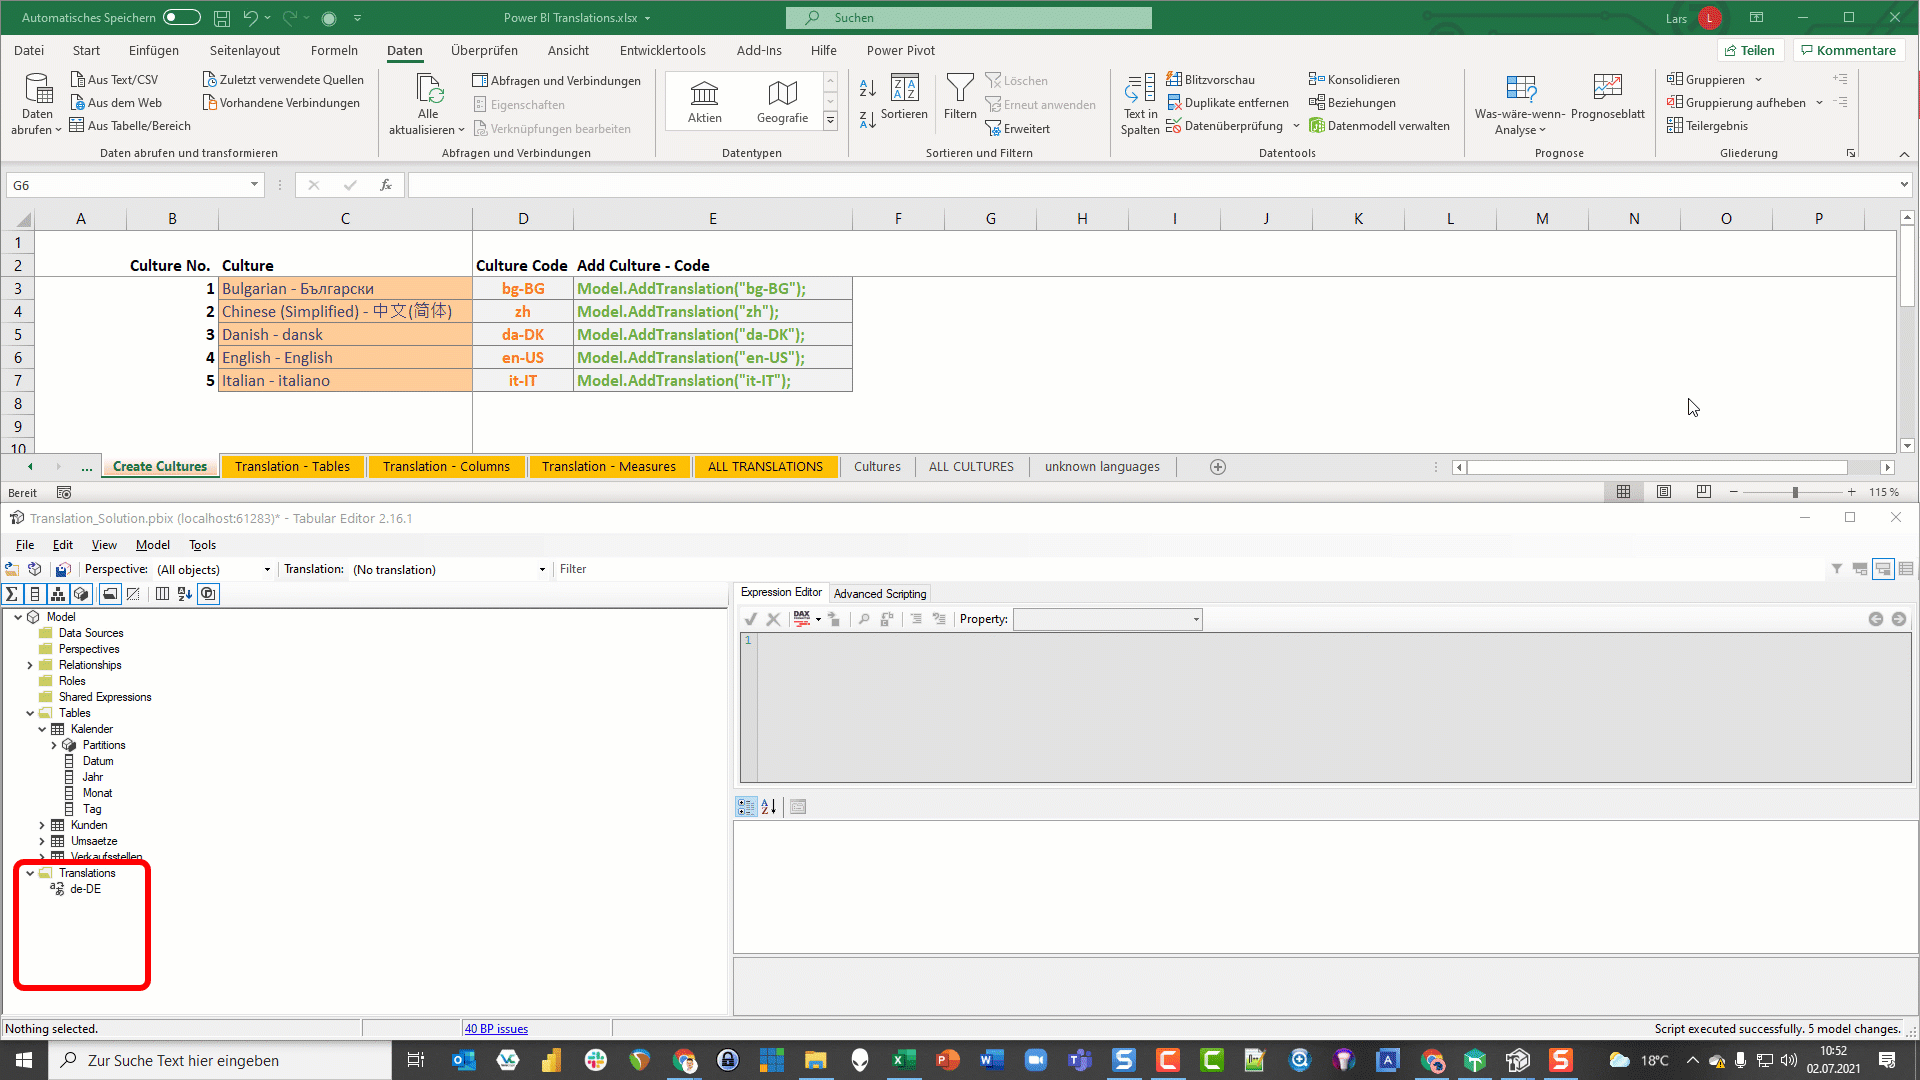Toggle show hidden objects button
Screen dimensions: 1920x1080
point(133,594)
